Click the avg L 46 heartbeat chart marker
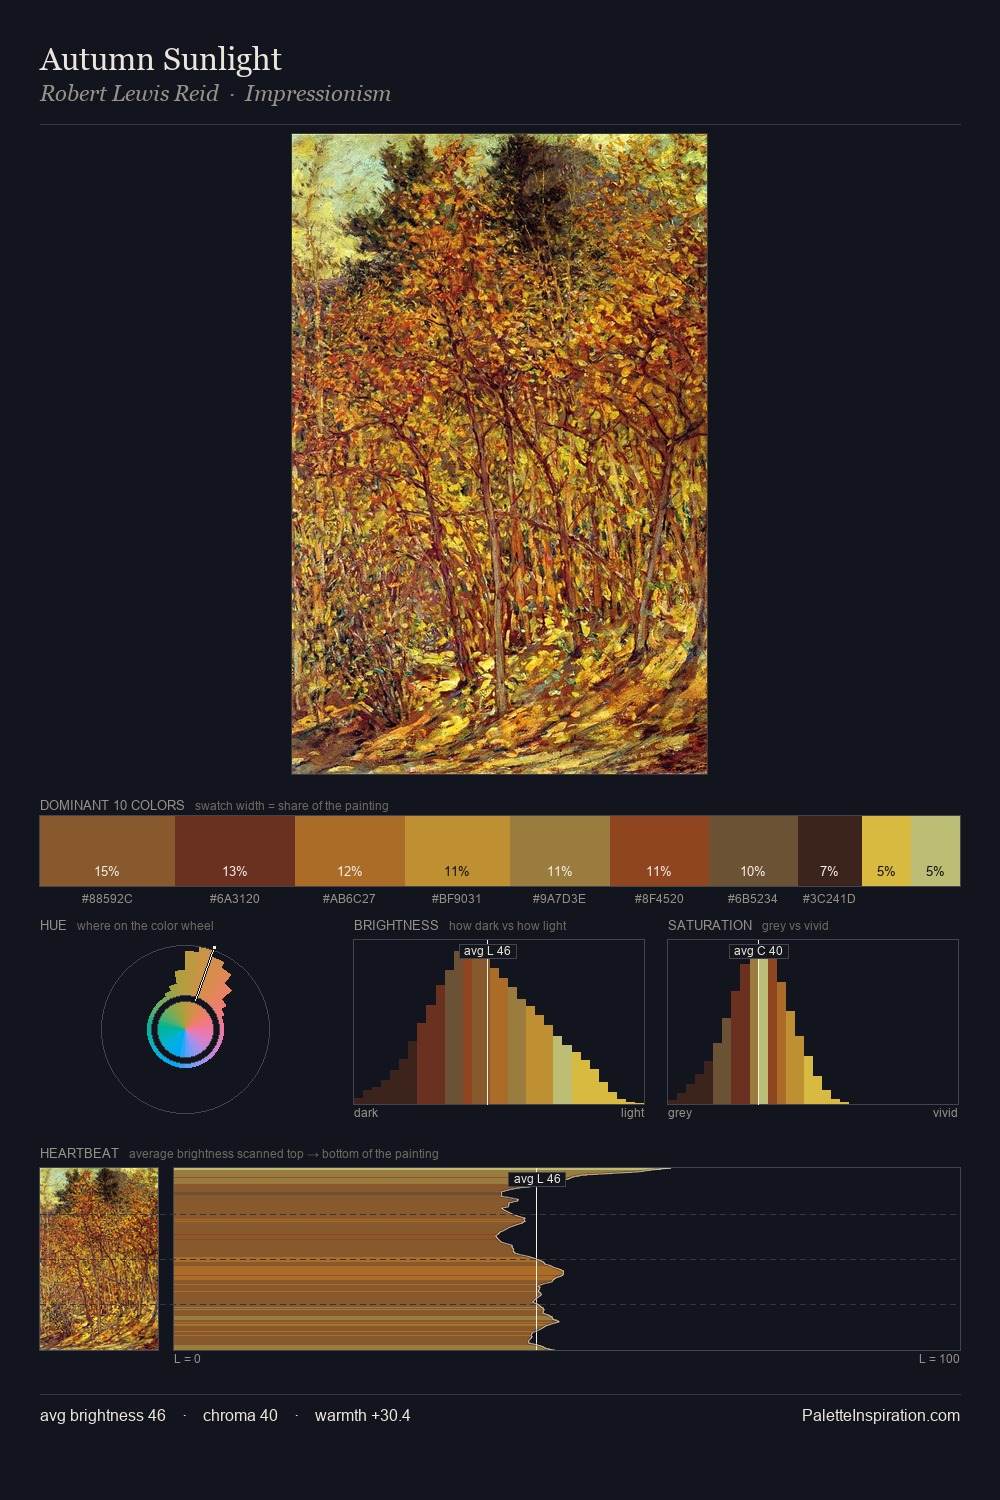The height and width of the screenshot is (1500, 1000). (537, 1179)
